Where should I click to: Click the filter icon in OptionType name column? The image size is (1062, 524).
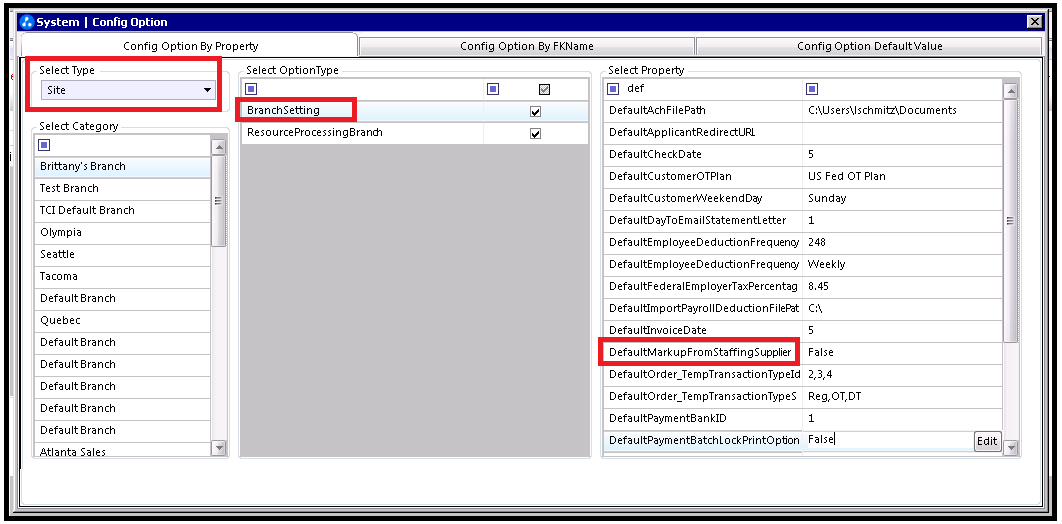(251, 89)
